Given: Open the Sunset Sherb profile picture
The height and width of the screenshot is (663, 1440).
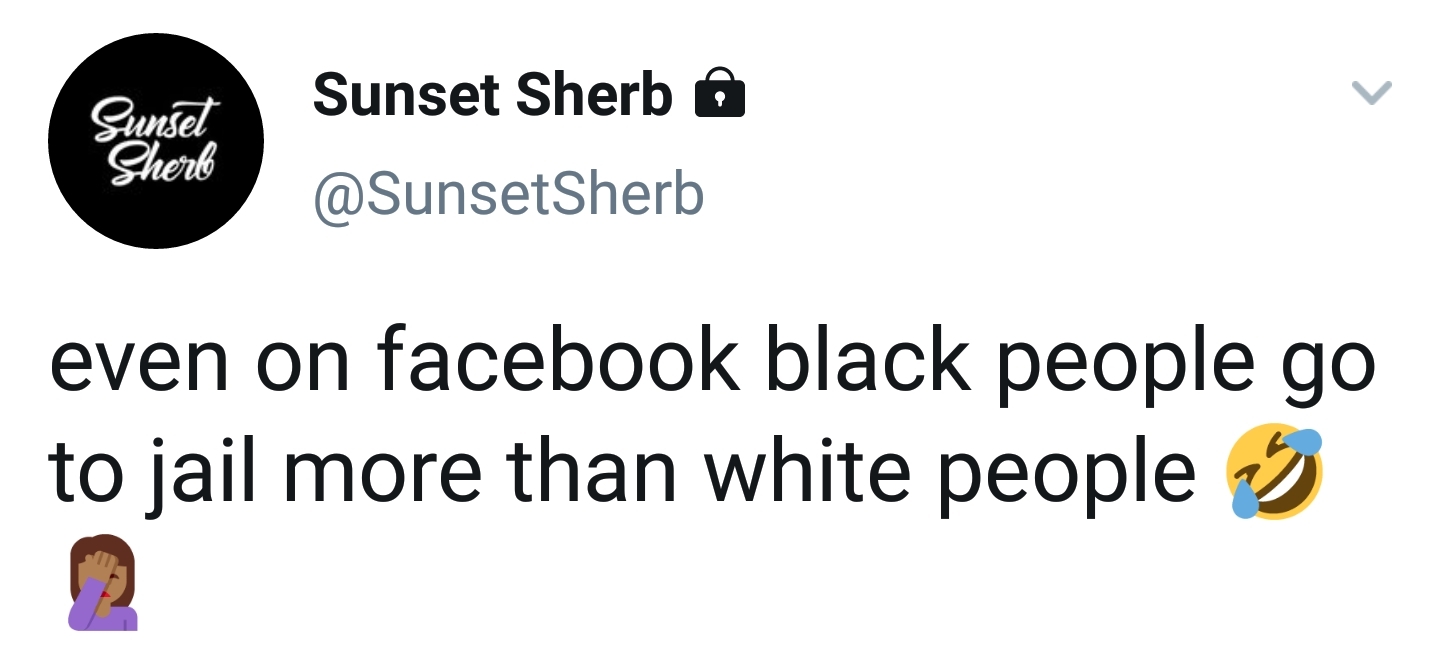Looking at the screenshot, I should (156, 141).
